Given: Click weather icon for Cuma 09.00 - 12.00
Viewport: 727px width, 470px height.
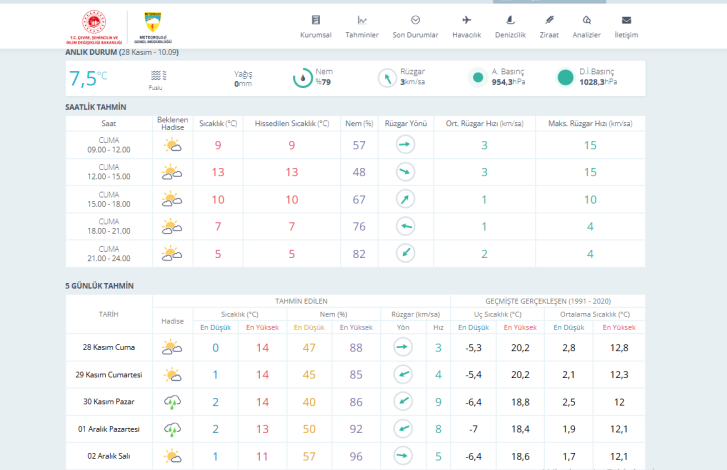Looking at the screenshot, I should coord(172,145).
